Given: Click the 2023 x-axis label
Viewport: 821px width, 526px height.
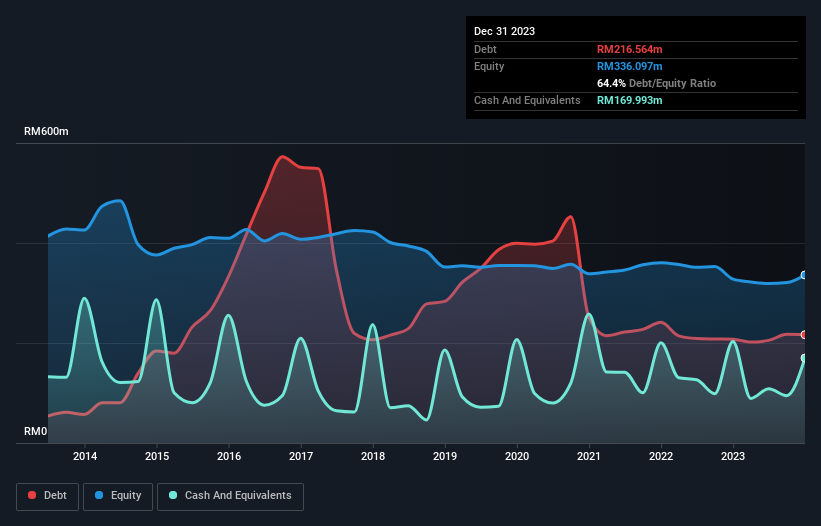Looking at the screenshot, I should 733,456.
